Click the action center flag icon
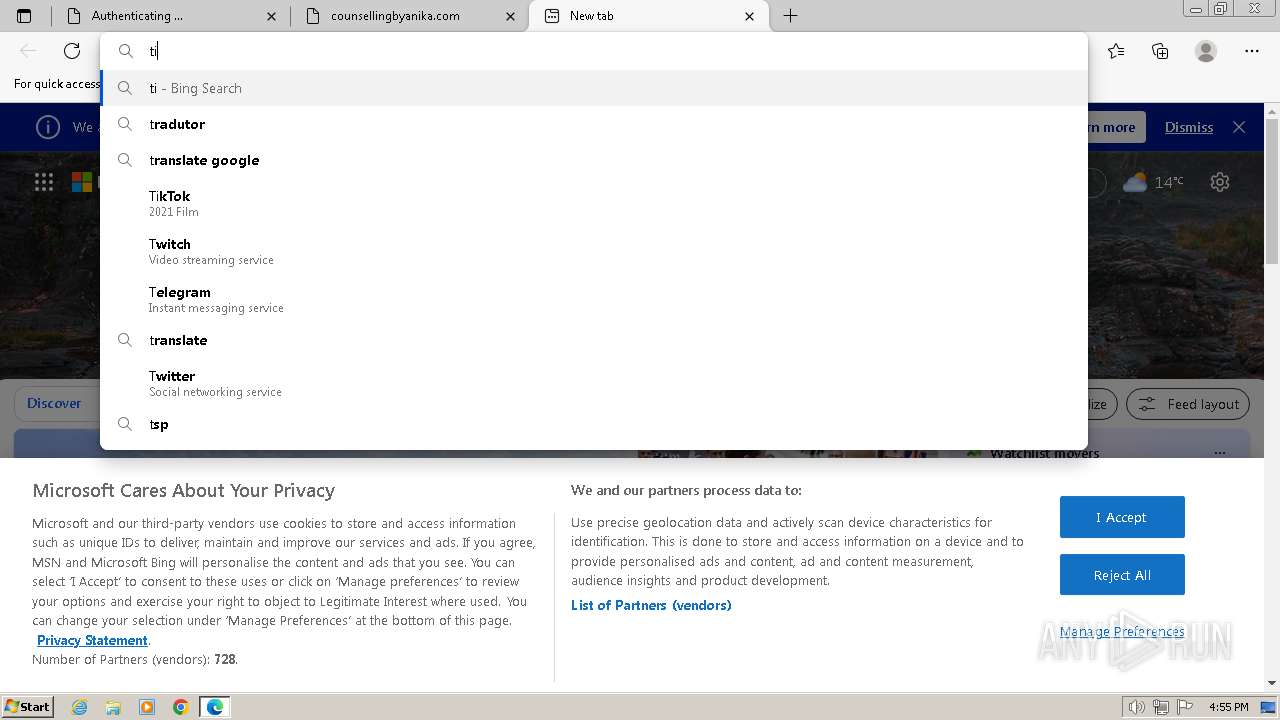Image resolution: width=1280 pixels, height=720 pixels. (x=1185, y=707)
